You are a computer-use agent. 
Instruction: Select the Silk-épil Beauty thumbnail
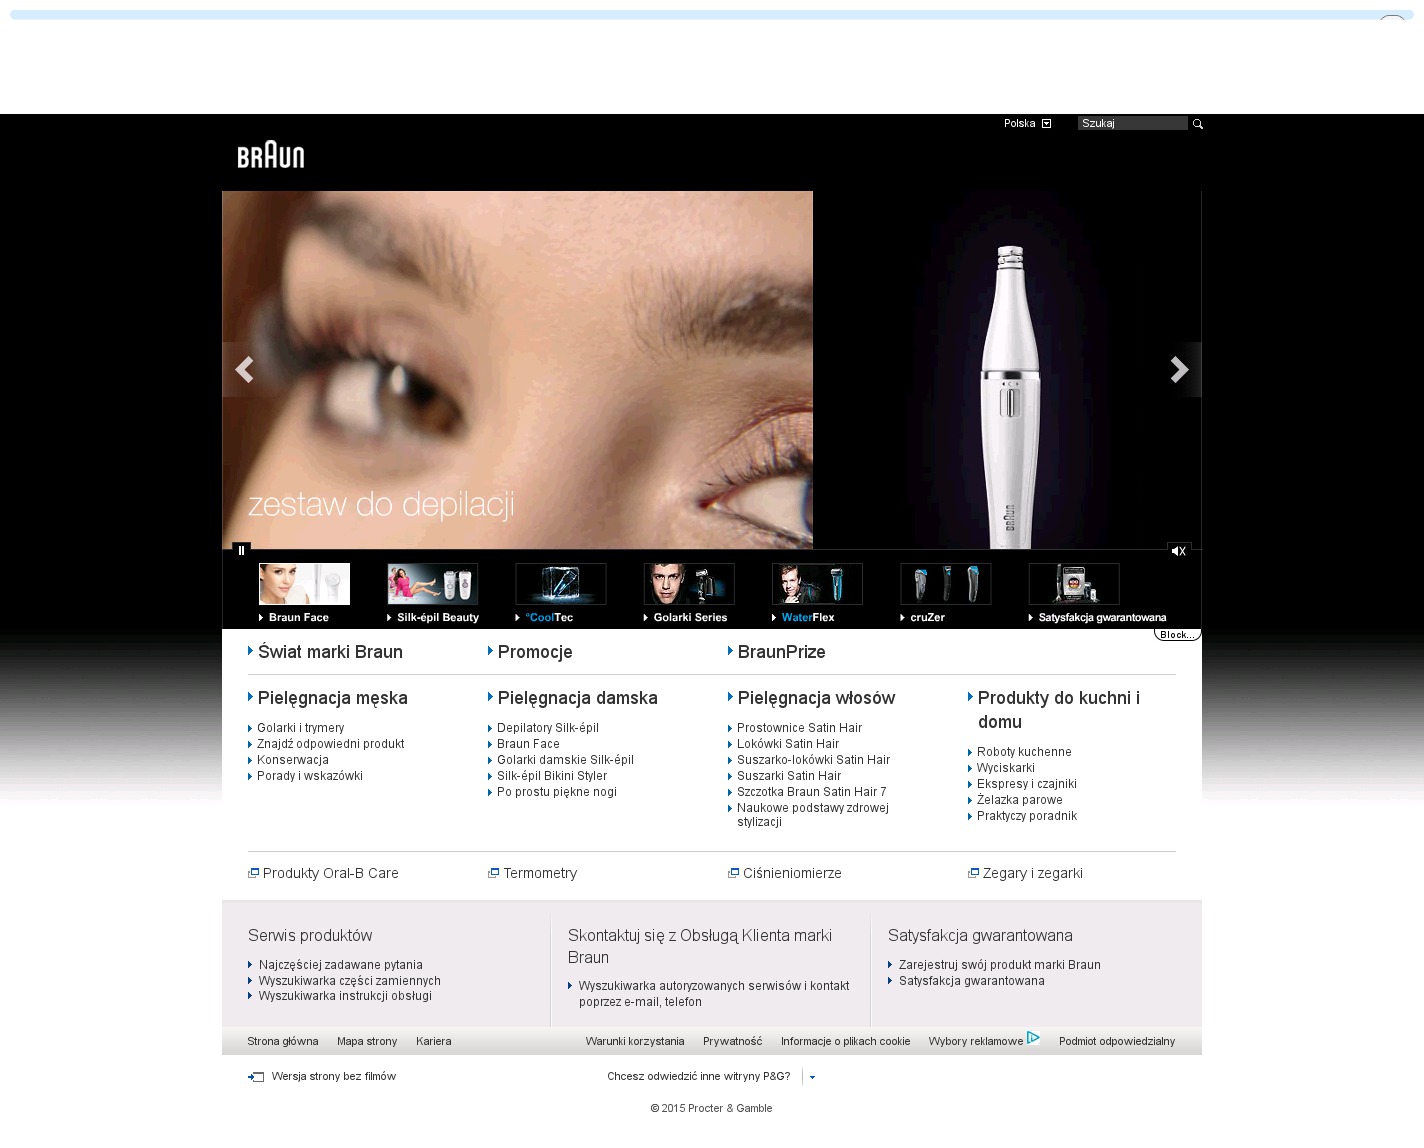click(432, 584)
